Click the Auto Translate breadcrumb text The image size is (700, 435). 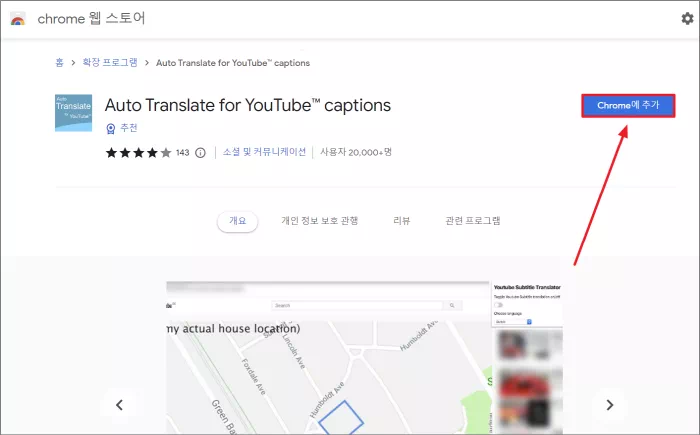[x=233, y=63]
